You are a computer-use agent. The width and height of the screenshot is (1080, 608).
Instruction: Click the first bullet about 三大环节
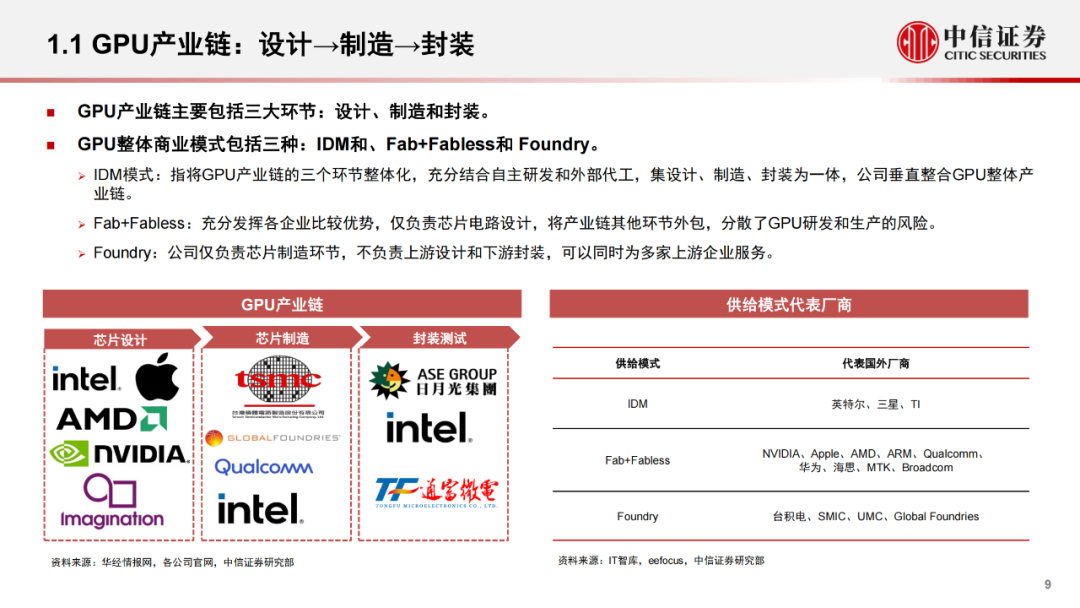click(x=284, y=112)
